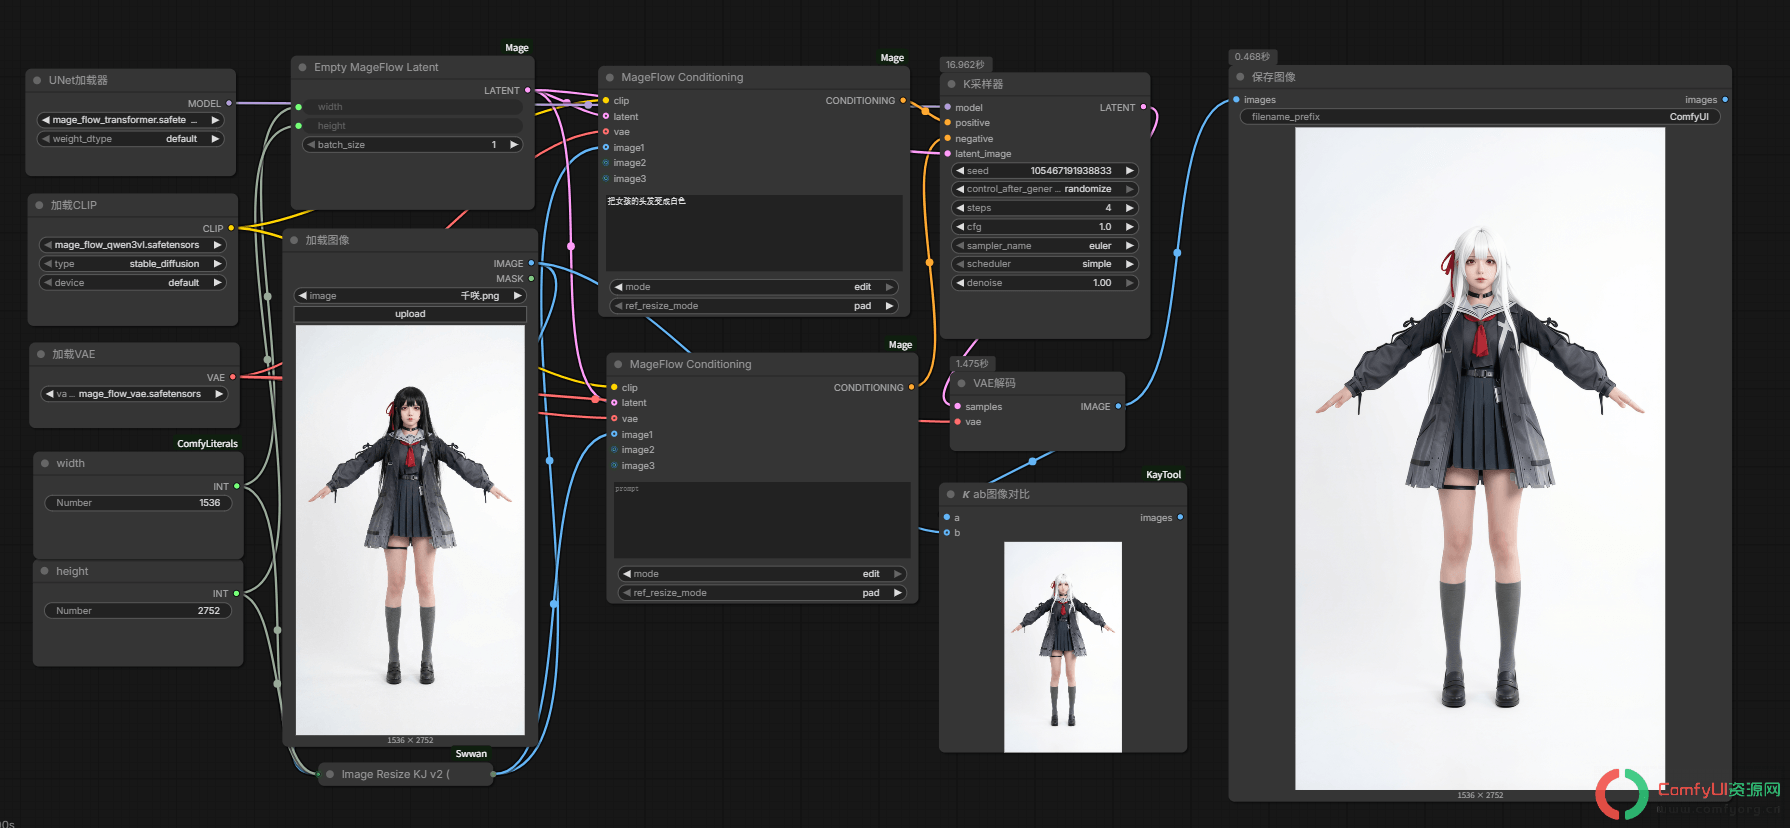This screenshot has height=828, width=1790.
Task: Open the device default dropdown
Action: point(132,283)
